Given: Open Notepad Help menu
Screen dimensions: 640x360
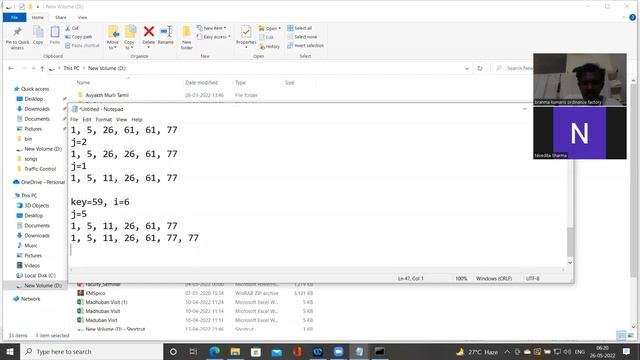Looking at the screenshot, I should [x=137, y=120].
